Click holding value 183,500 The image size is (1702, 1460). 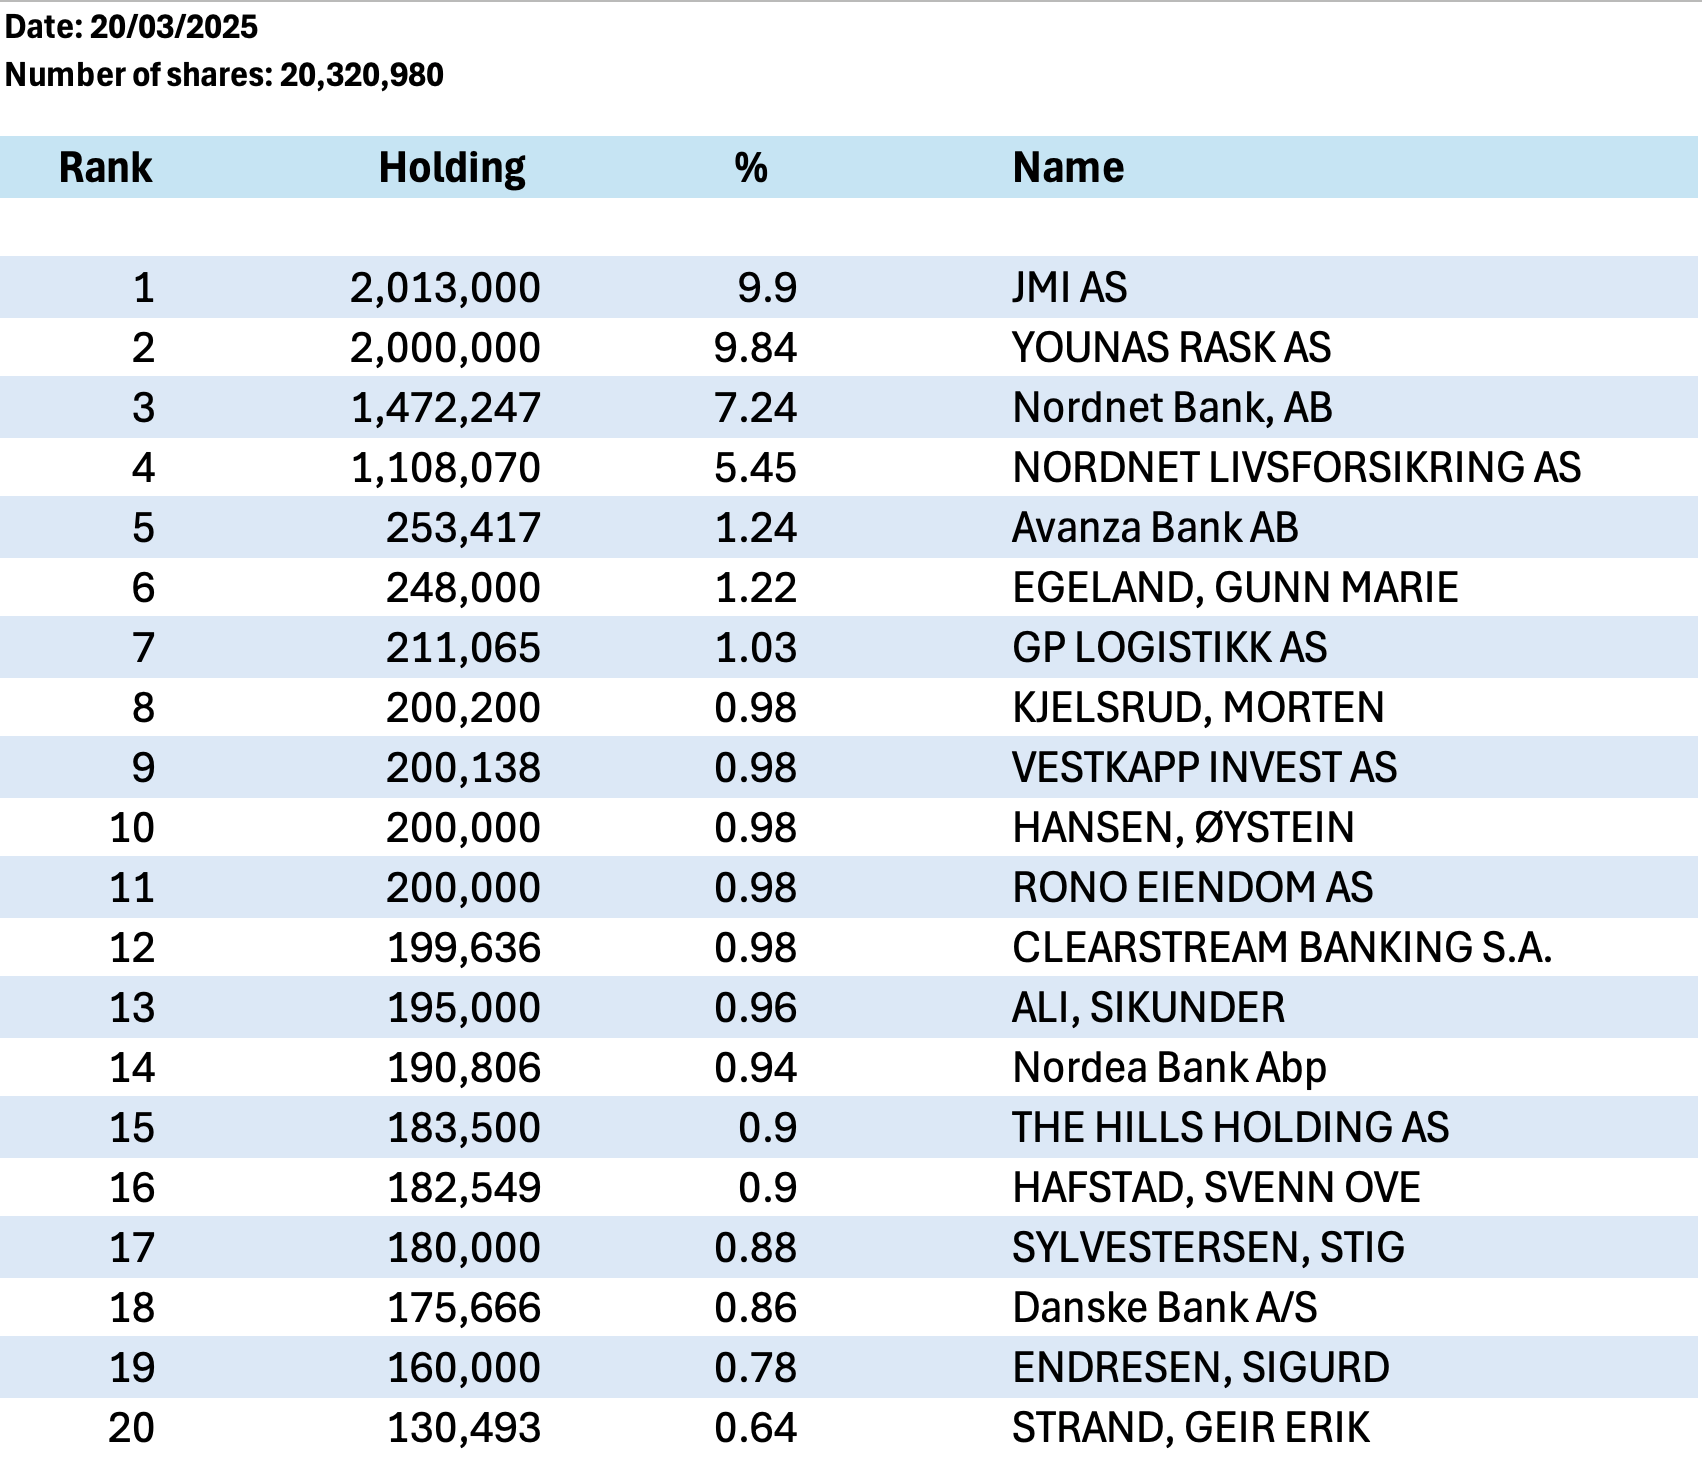463,1128
